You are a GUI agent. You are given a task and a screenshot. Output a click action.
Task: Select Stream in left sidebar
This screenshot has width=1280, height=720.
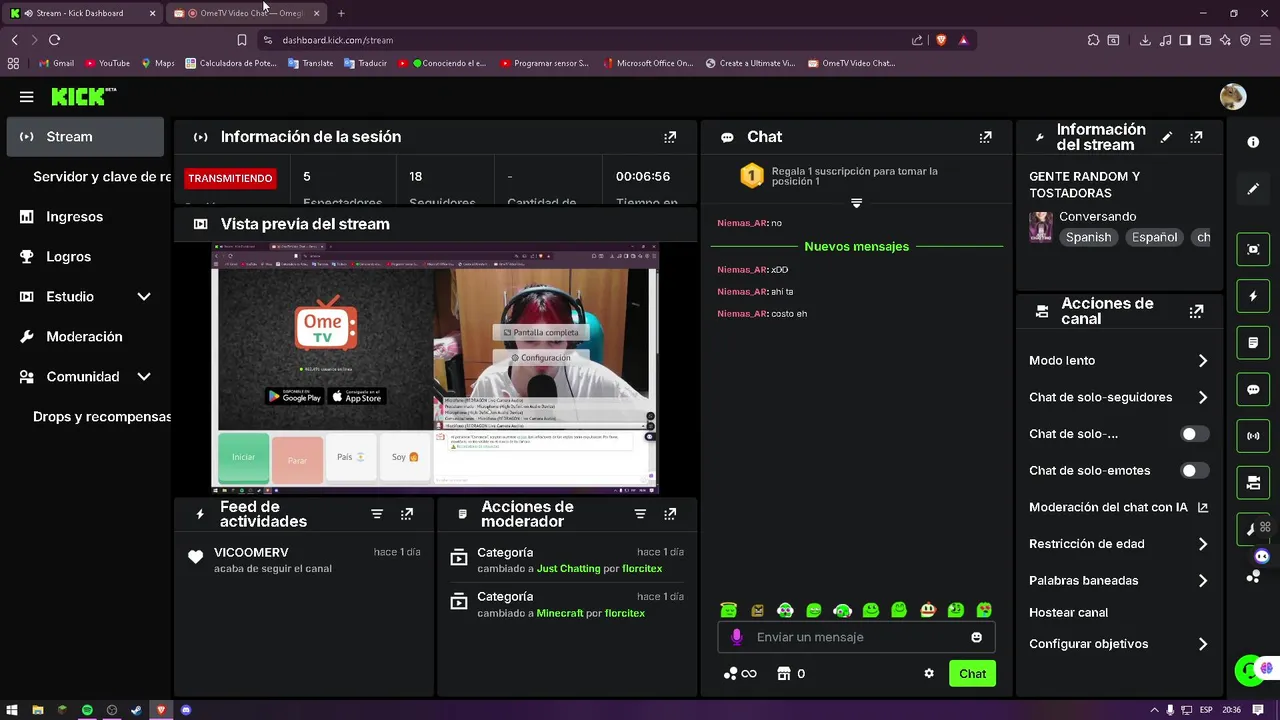[86, 137]
